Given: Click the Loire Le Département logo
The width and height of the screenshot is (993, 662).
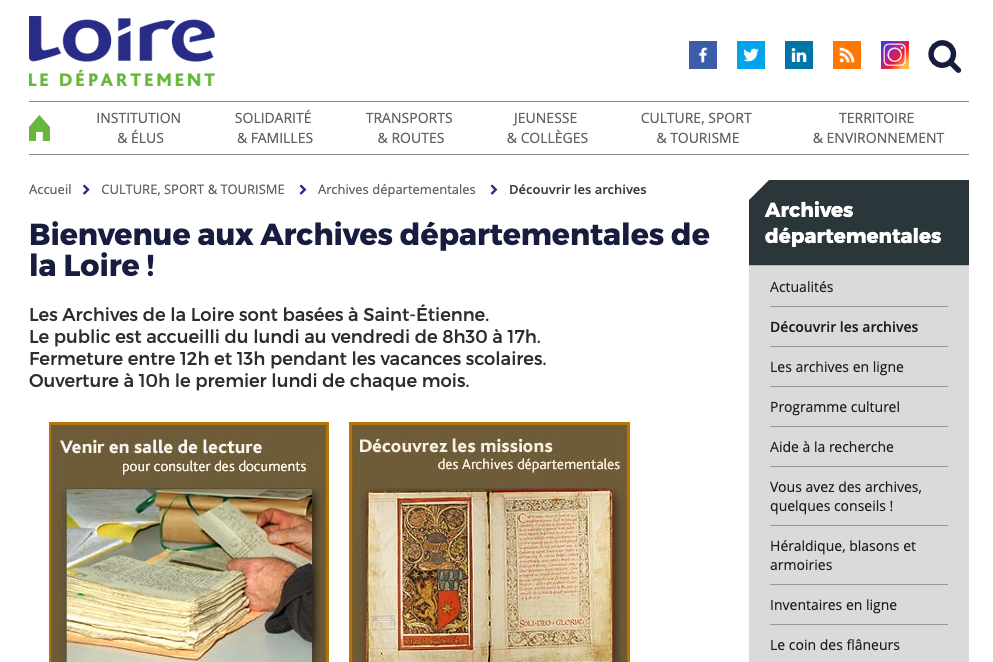Looking at the screenshot, I should click(122, 51).
